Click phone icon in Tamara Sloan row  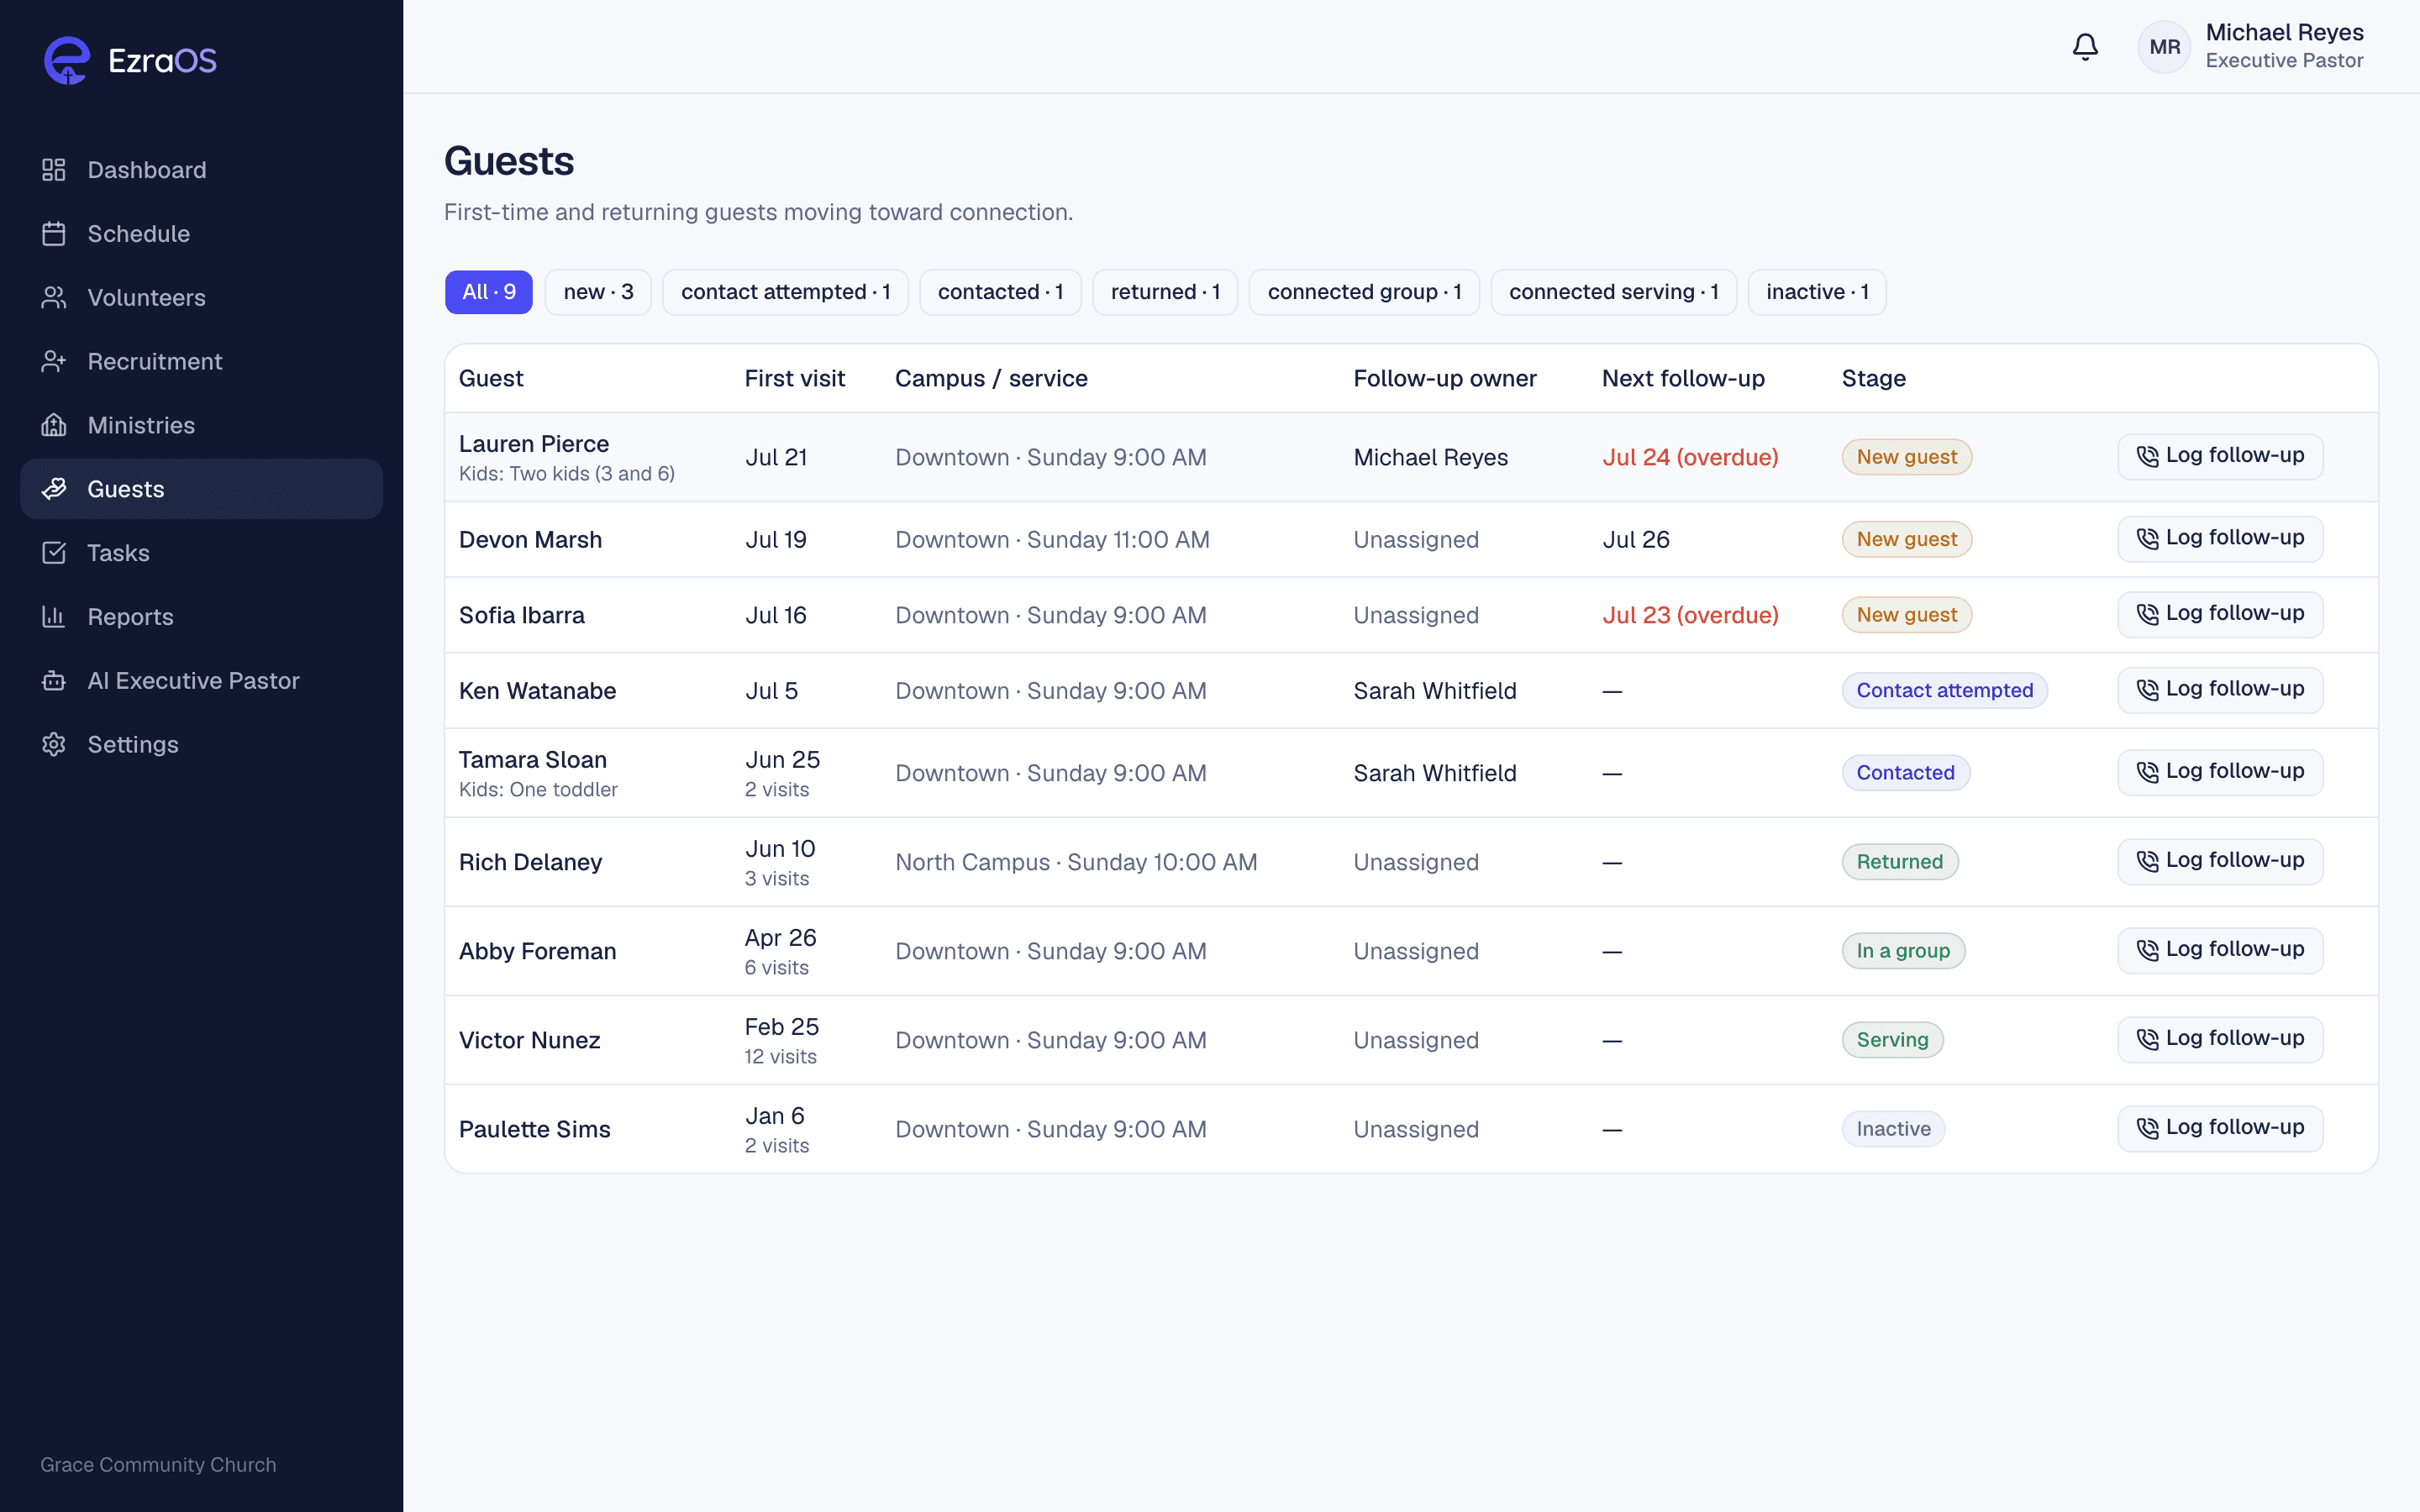(2147, 772)
